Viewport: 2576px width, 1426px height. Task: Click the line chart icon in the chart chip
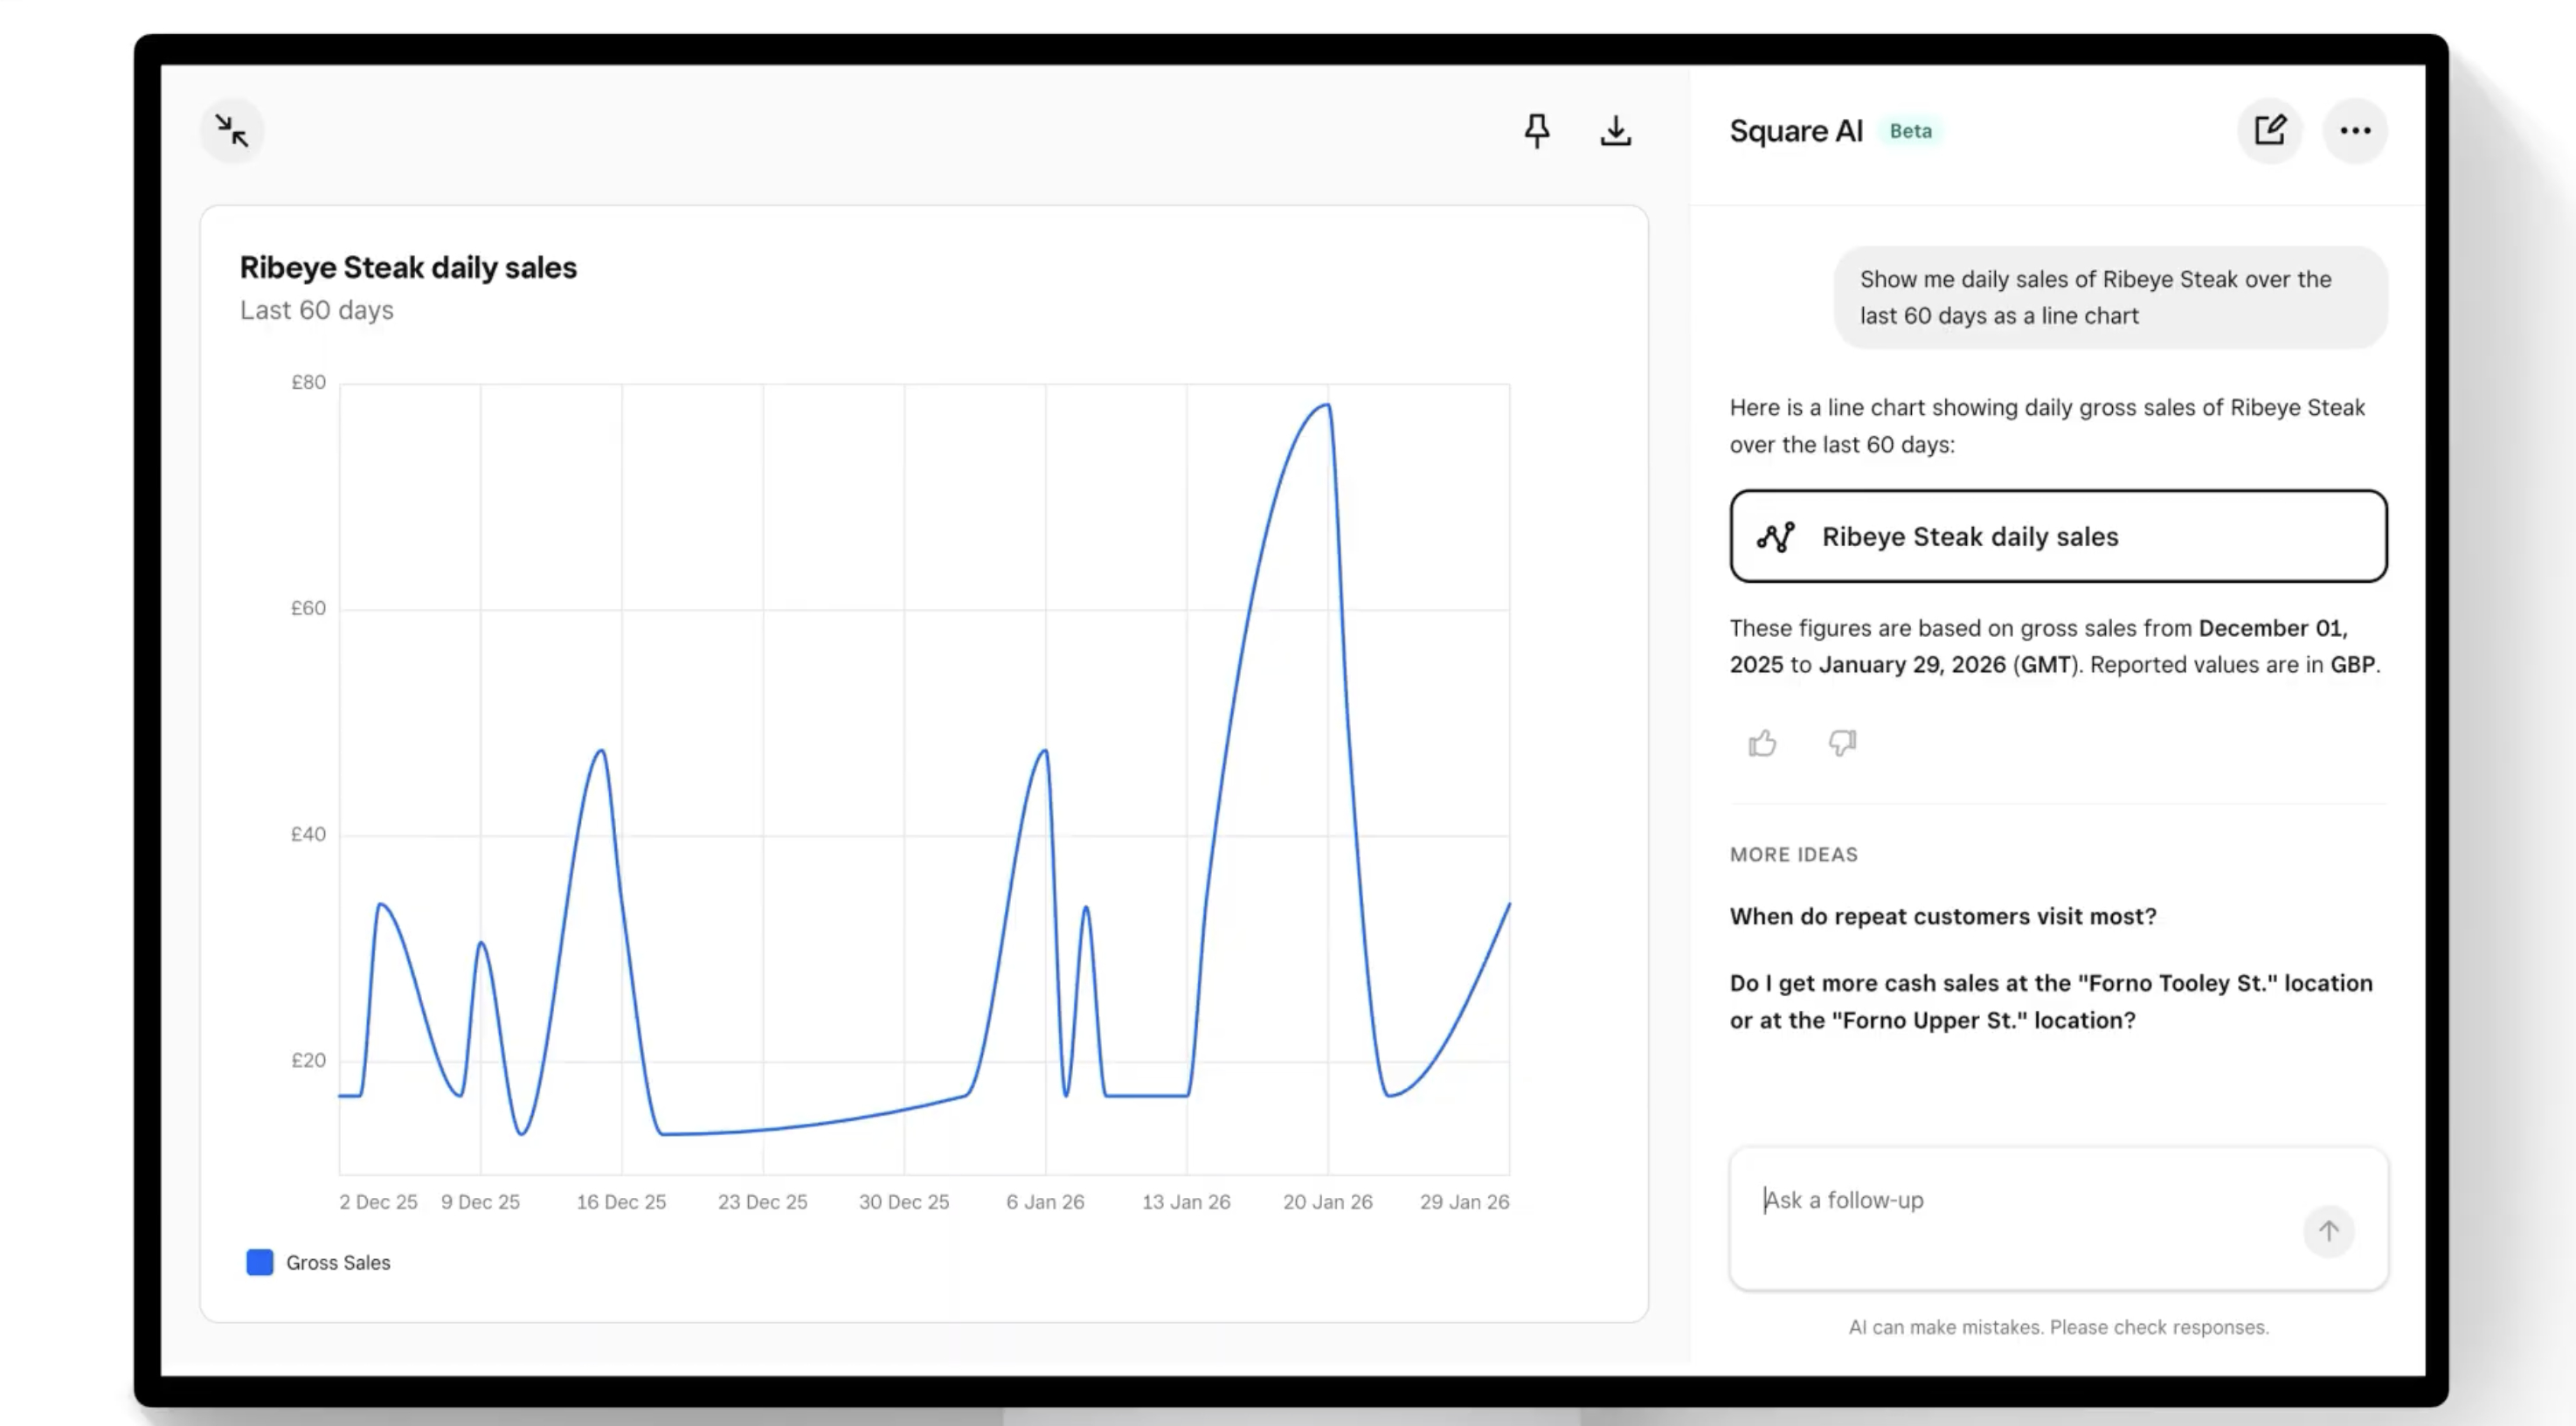1776,537
